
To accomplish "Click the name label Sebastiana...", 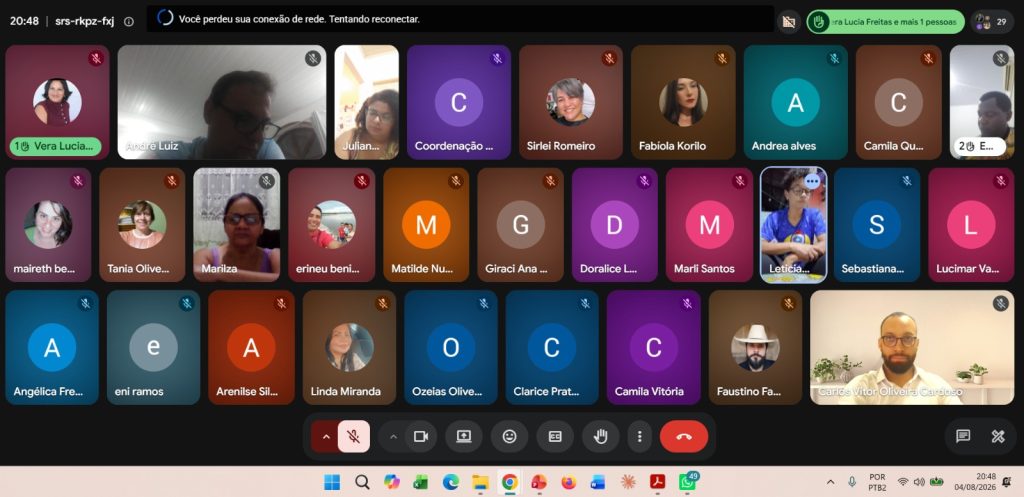I will tap(872, 268).
